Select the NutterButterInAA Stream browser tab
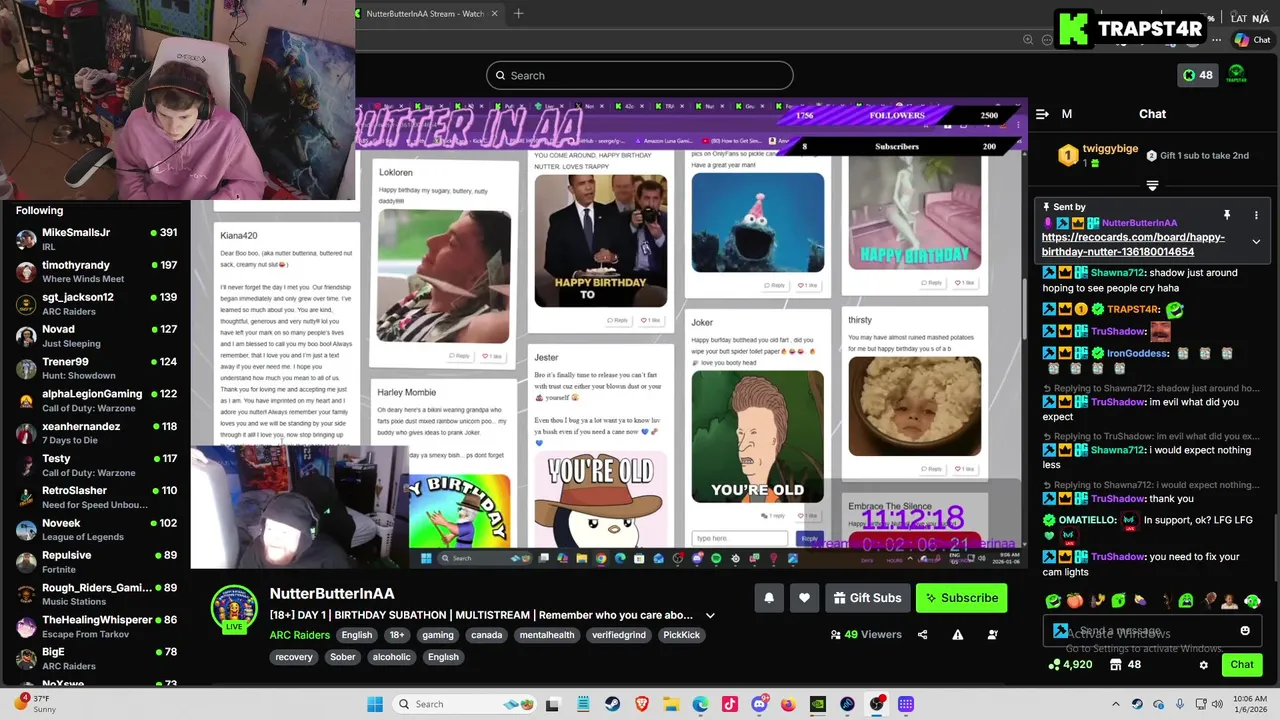This screenshot has width=1280, height=720. 425,14
